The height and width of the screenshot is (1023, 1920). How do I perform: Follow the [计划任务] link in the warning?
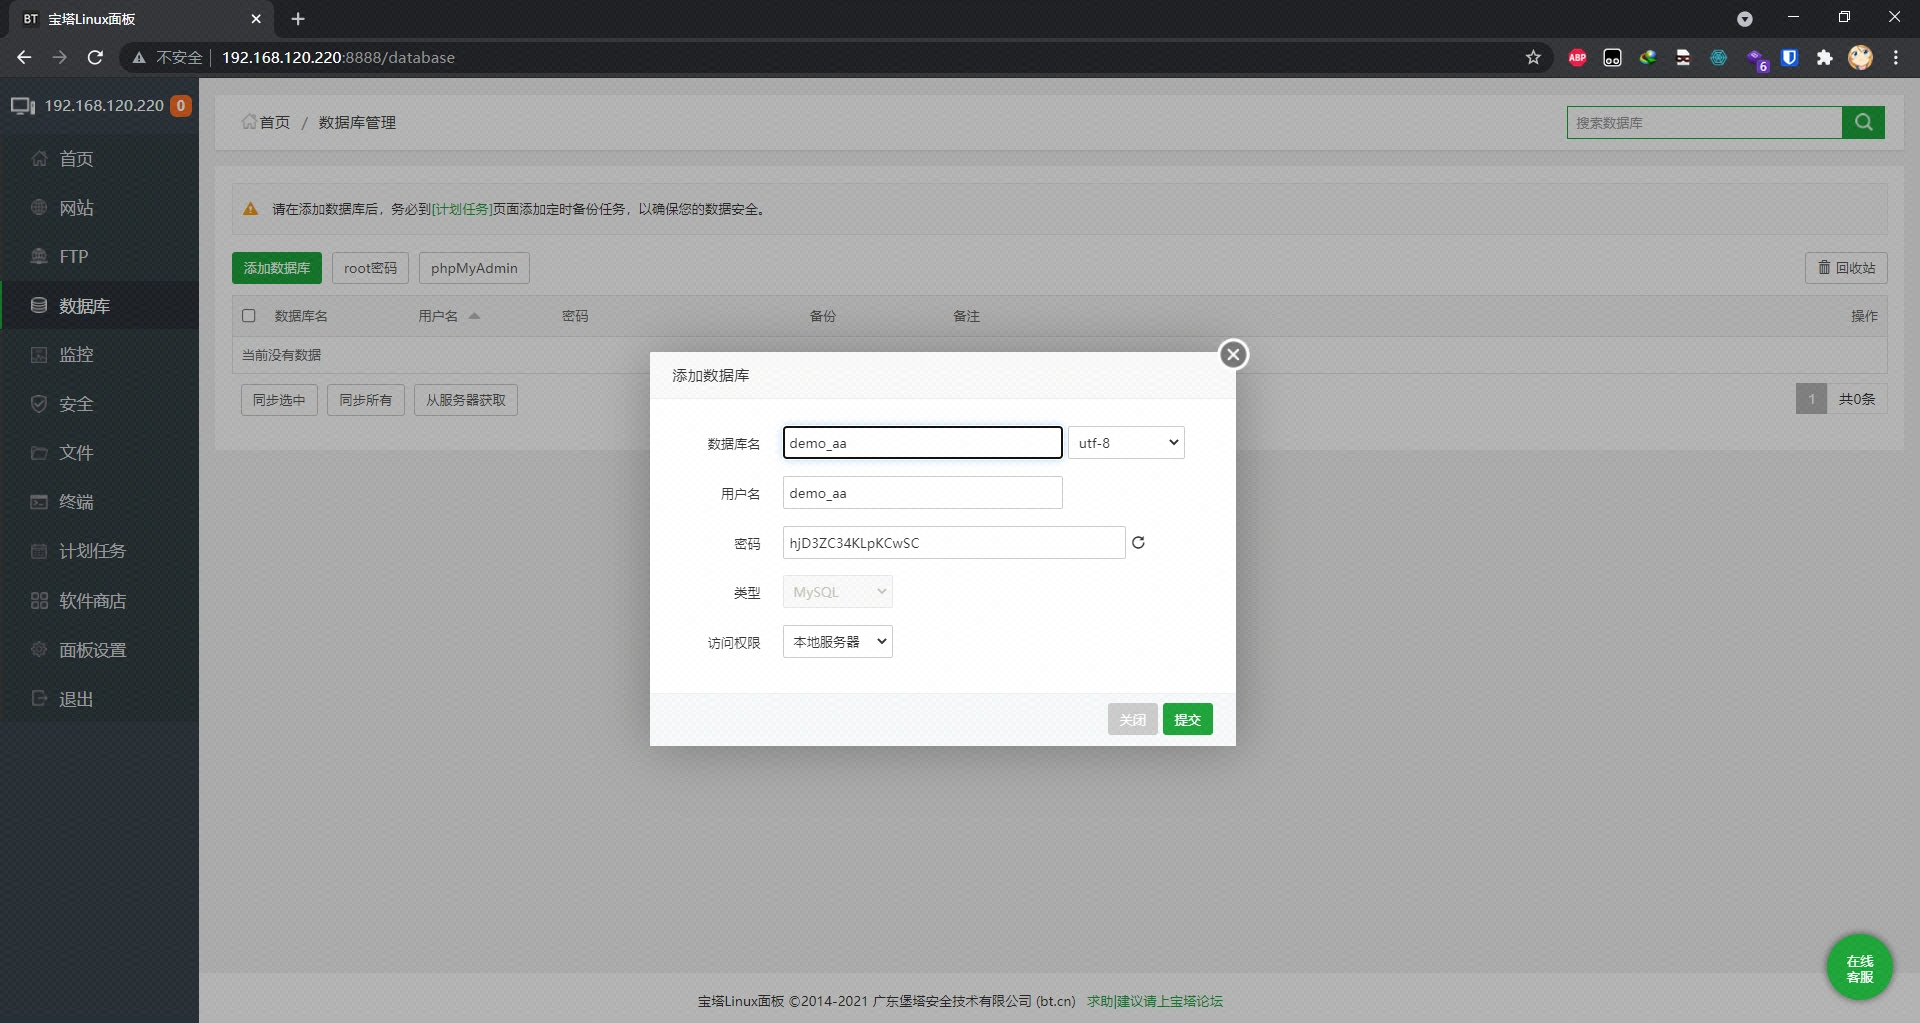(x=461, y=209)
